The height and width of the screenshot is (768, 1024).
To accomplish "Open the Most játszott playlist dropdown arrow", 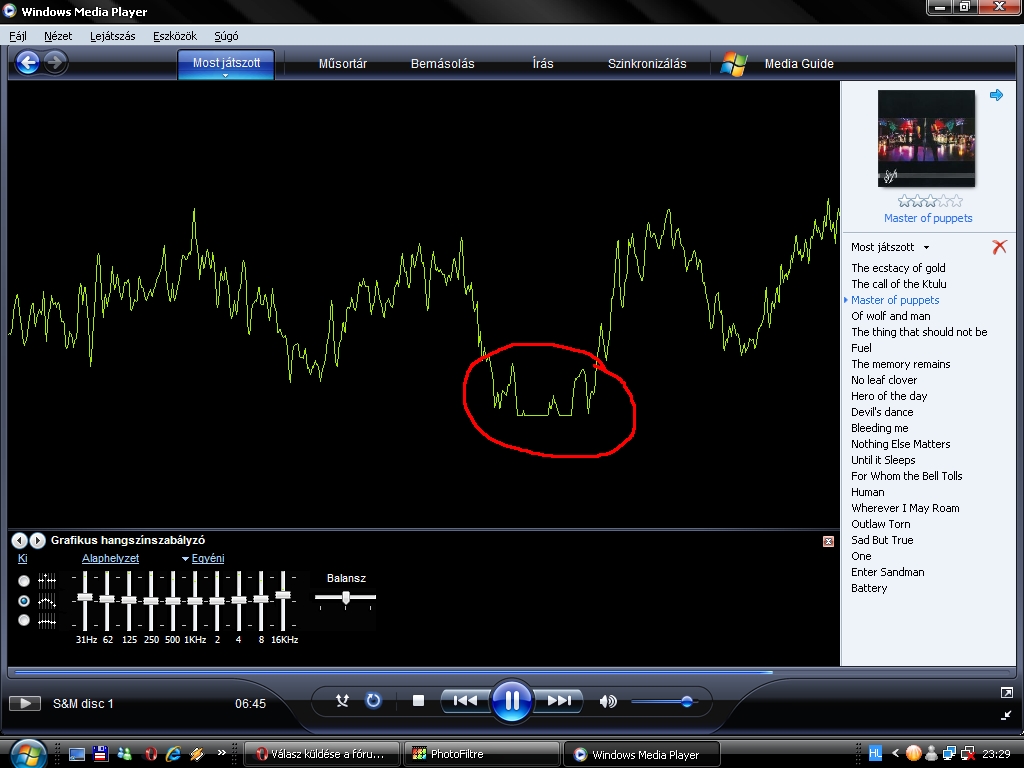I will [926, 248].
